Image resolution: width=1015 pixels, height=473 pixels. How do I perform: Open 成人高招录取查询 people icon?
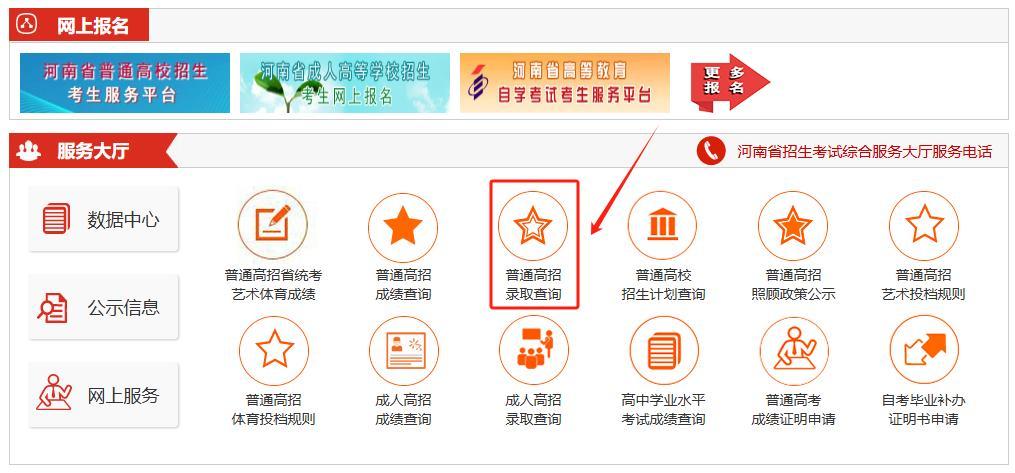534,351
